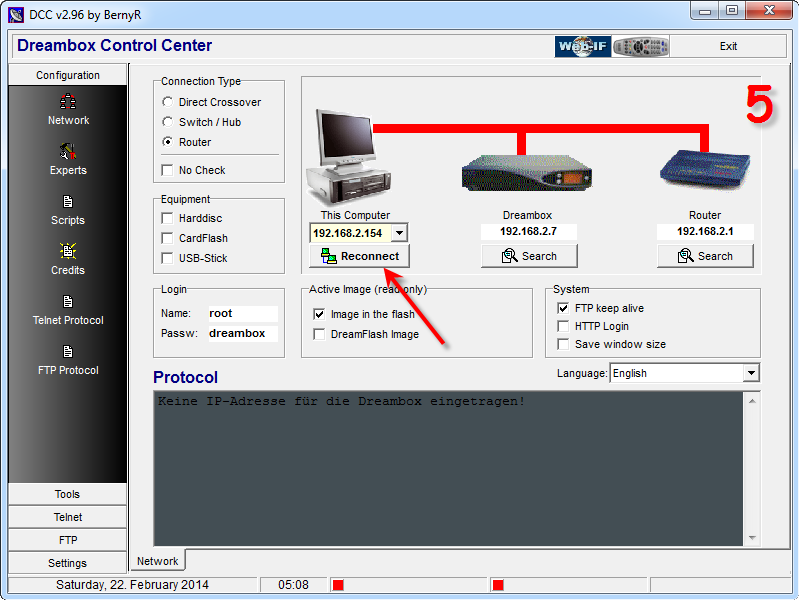The height and width of the screenshot is (600, 799).
Task: Open the Telnet Protocol icon
Action: [68, 301]
